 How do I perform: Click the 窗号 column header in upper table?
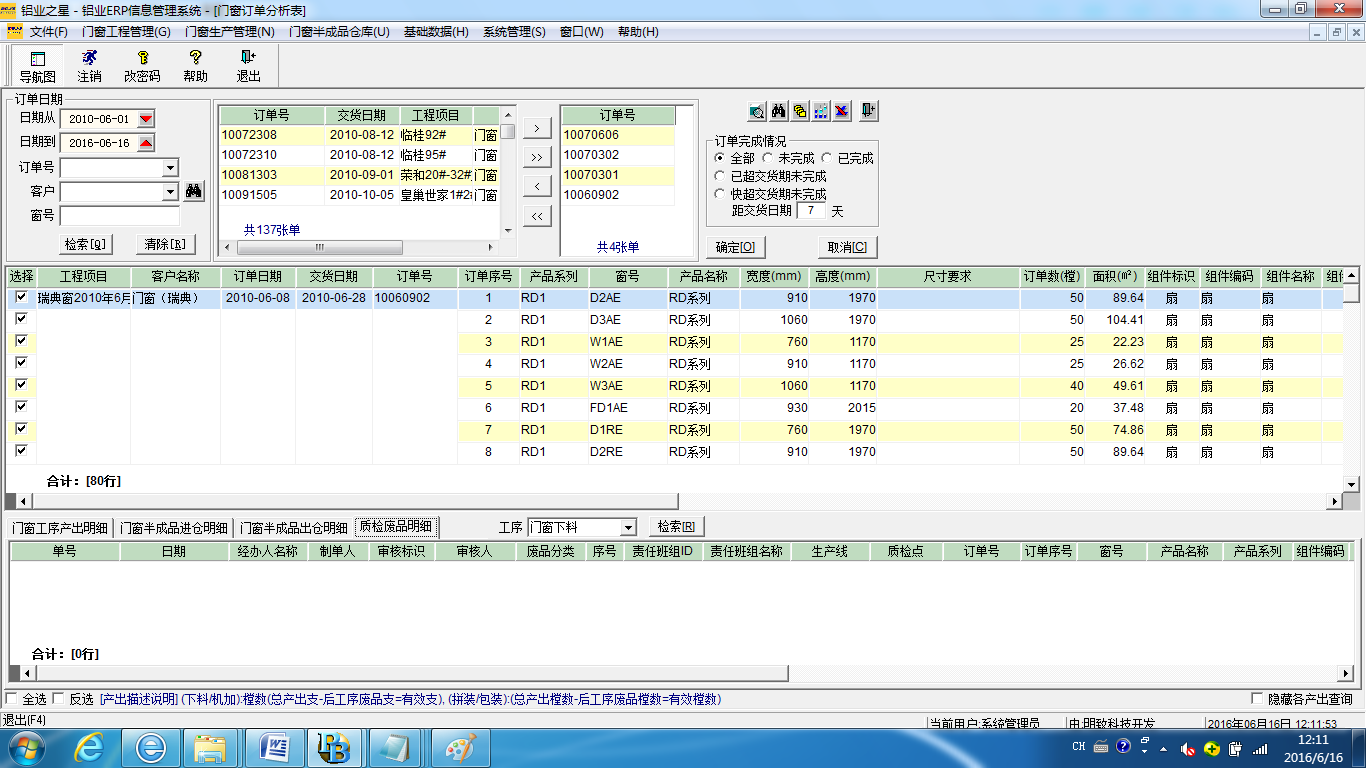[628, 277]
